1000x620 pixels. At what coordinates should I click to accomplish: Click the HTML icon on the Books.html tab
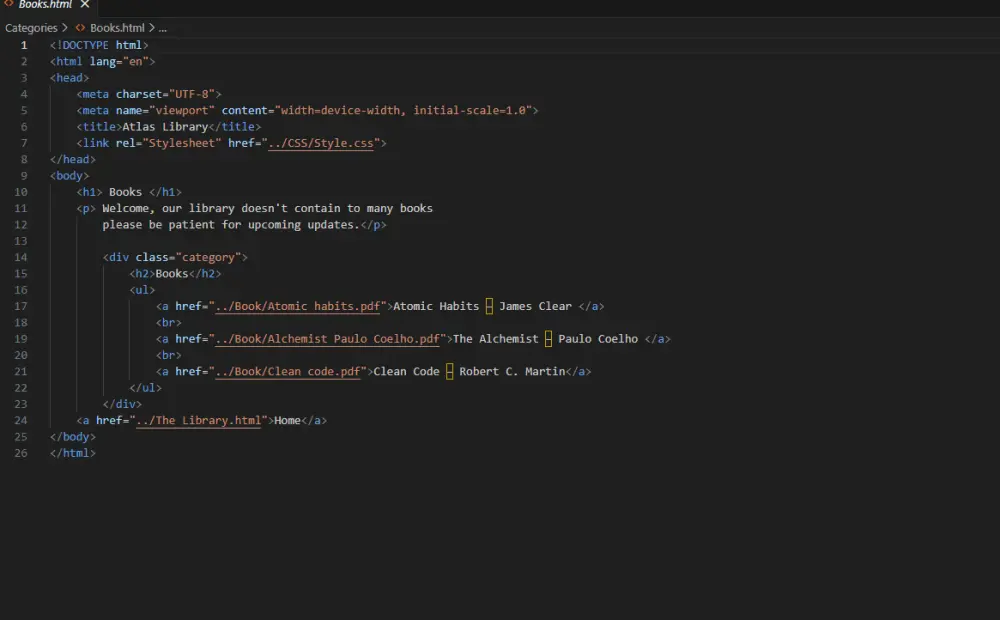click(8, 5)
